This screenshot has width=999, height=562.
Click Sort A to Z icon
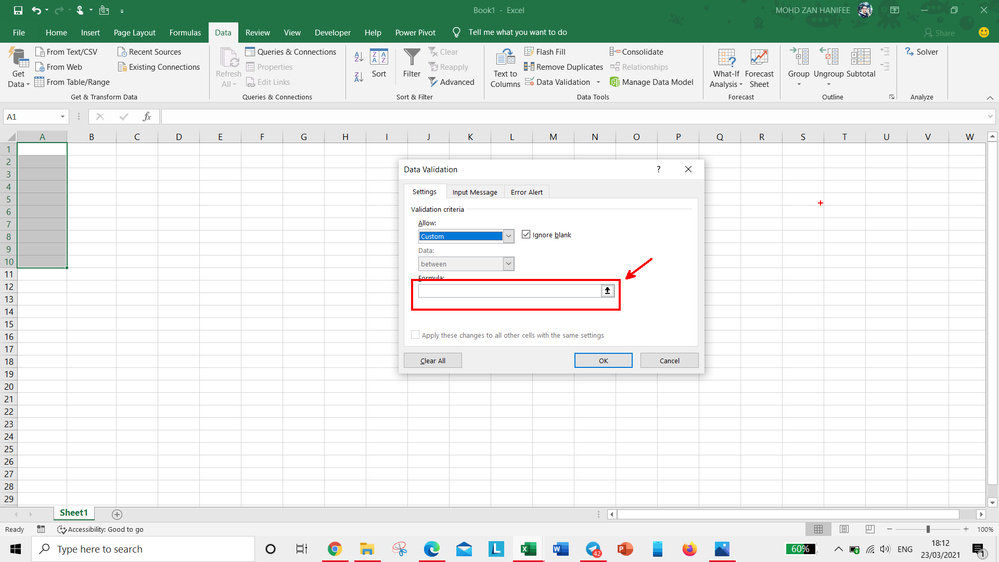pos(359,57)
